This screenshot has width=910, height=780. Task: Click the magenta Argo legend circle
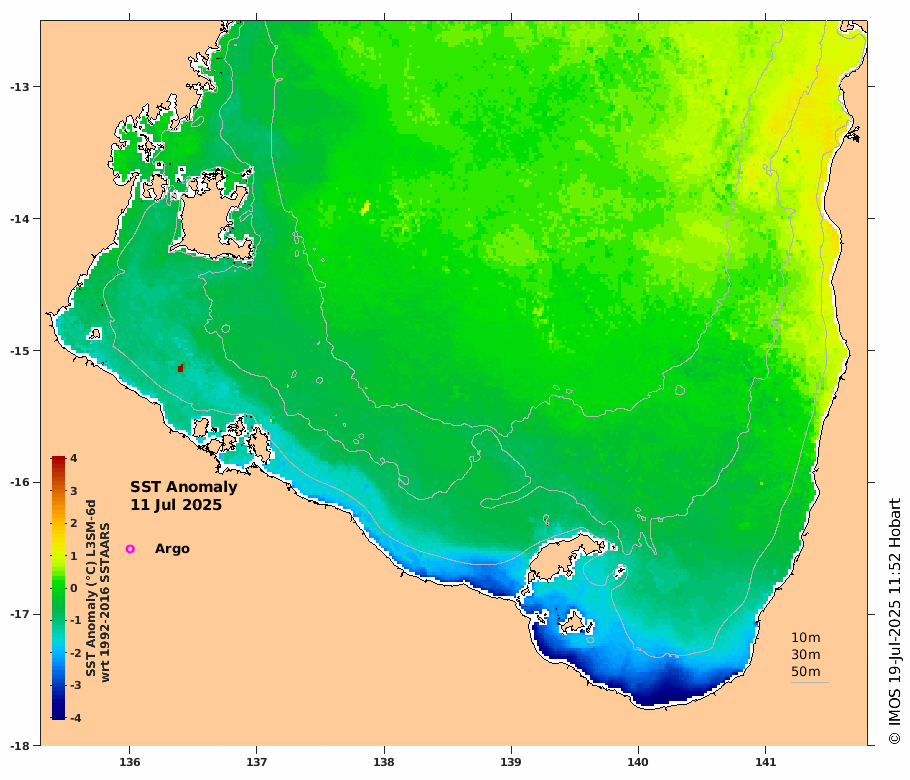coord(130,548)
